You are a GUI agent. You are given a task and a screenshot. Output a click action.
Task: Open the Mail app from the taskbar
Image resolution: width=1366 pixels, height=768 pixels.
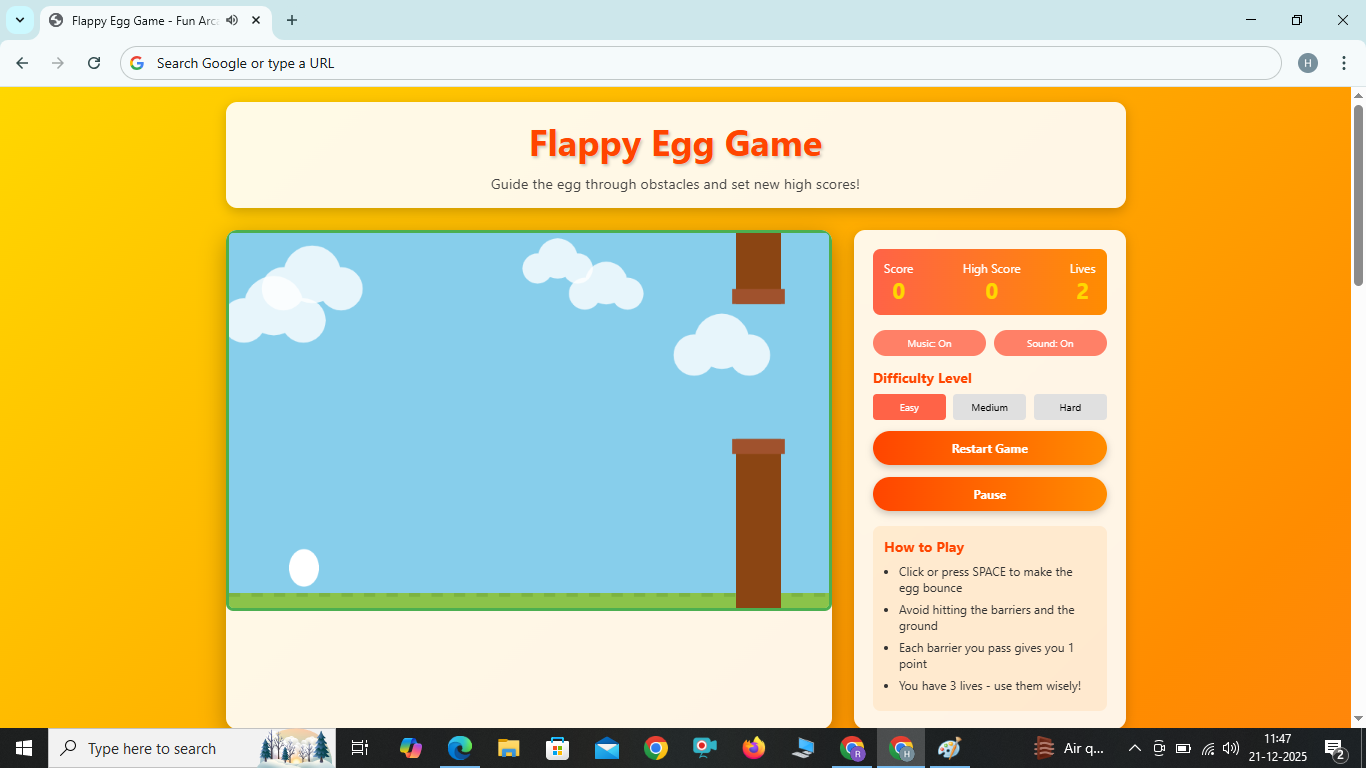(x=606, y=747)
